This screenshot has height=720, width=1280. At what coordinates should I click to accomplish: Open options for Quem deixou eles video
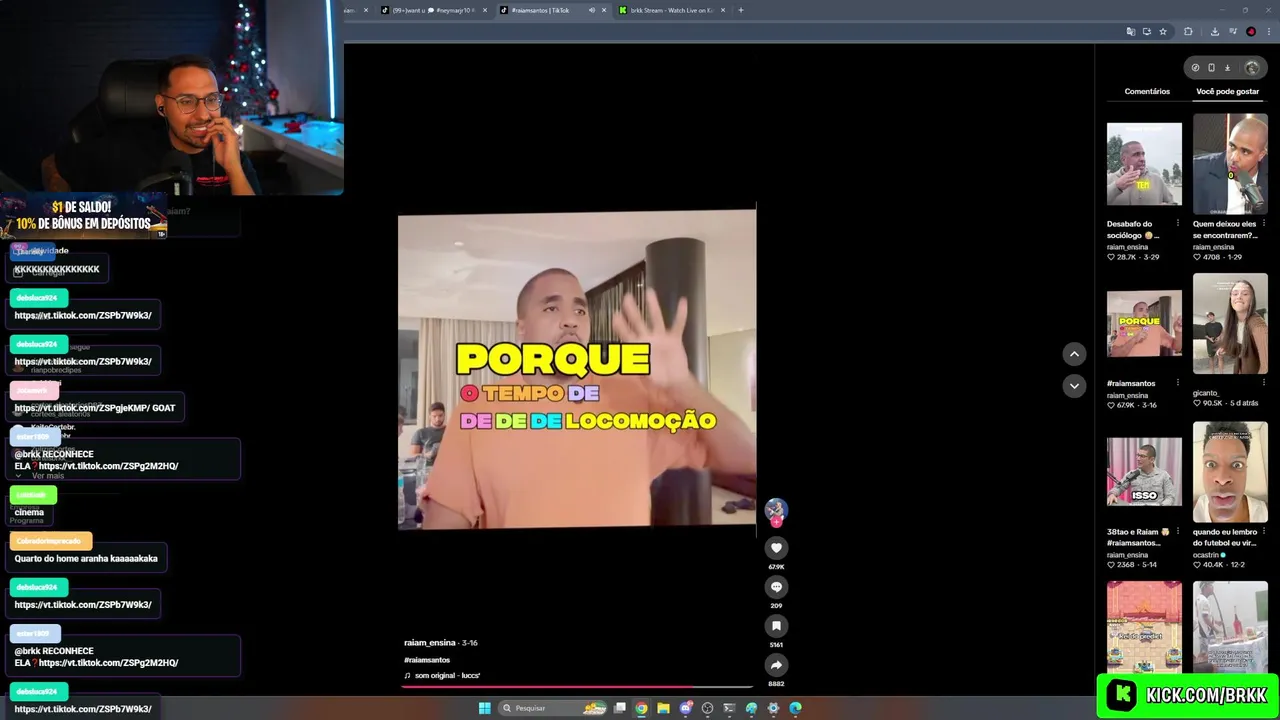coord(1263,223)
